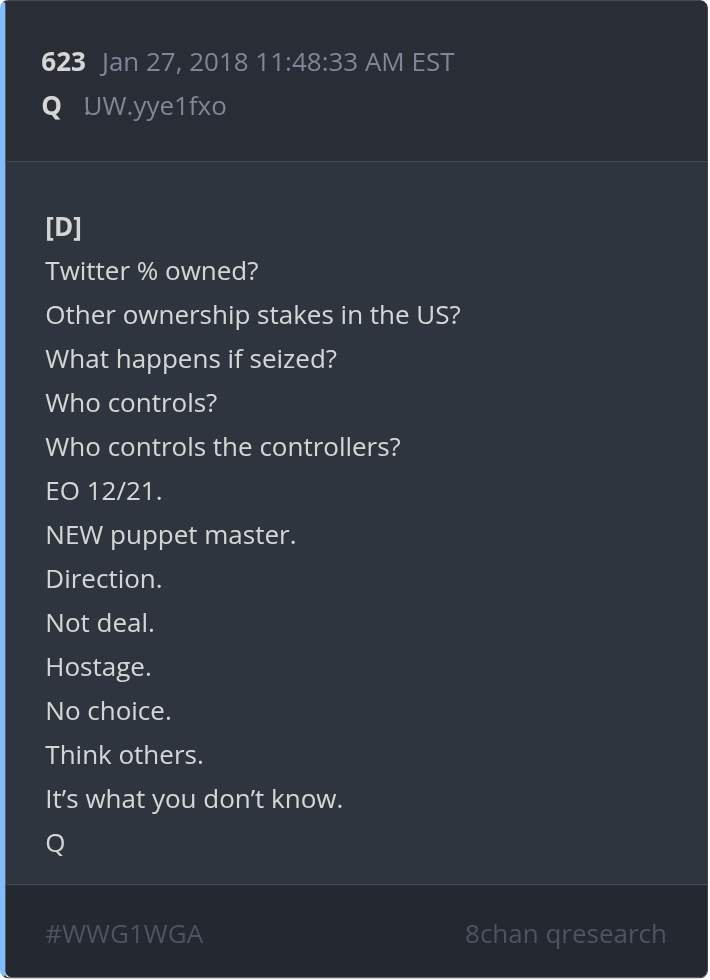Click "Other ownership stakes in the US?" line
This screenshot has height=980, width=710.
253,315
